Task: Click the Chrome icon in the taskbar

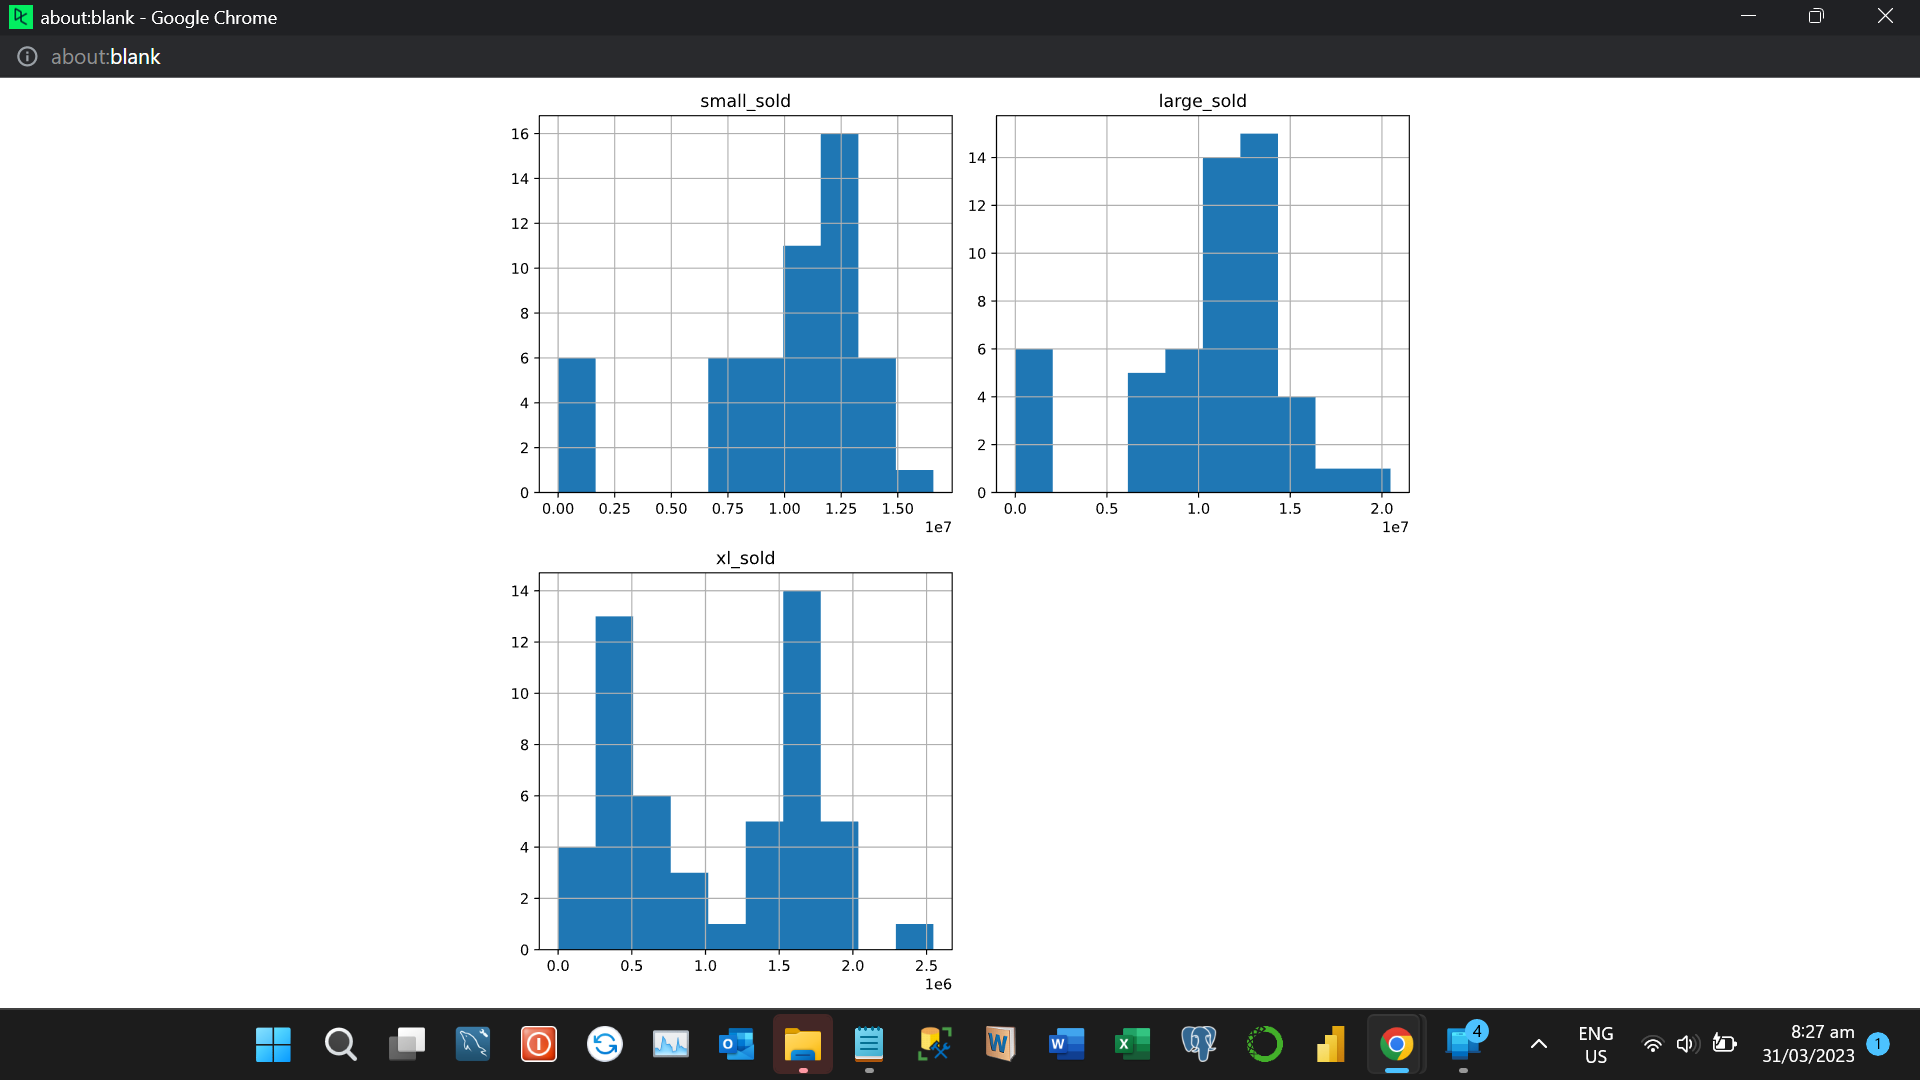Action: coord(1396,1044)
